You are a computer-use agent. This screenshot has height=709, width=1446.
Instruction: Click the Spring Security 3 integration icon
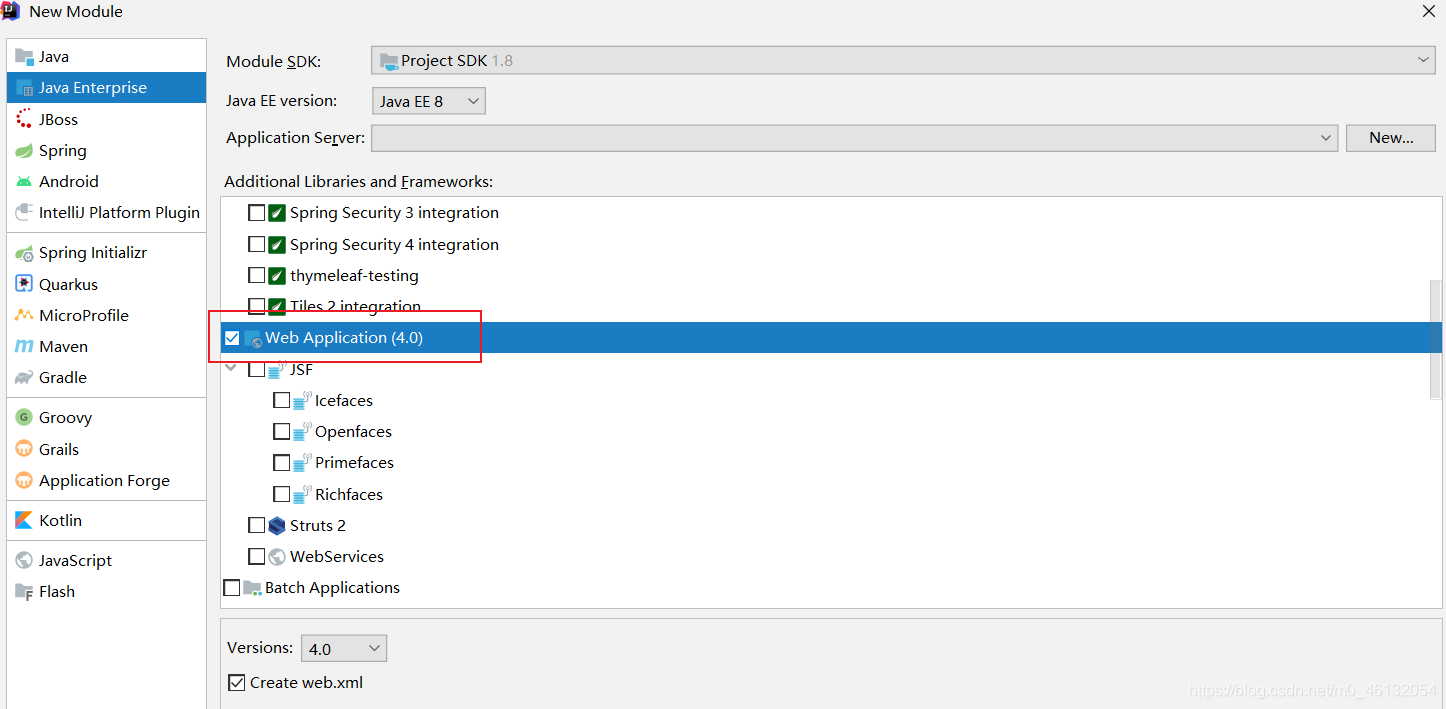(x=277, y=213)
